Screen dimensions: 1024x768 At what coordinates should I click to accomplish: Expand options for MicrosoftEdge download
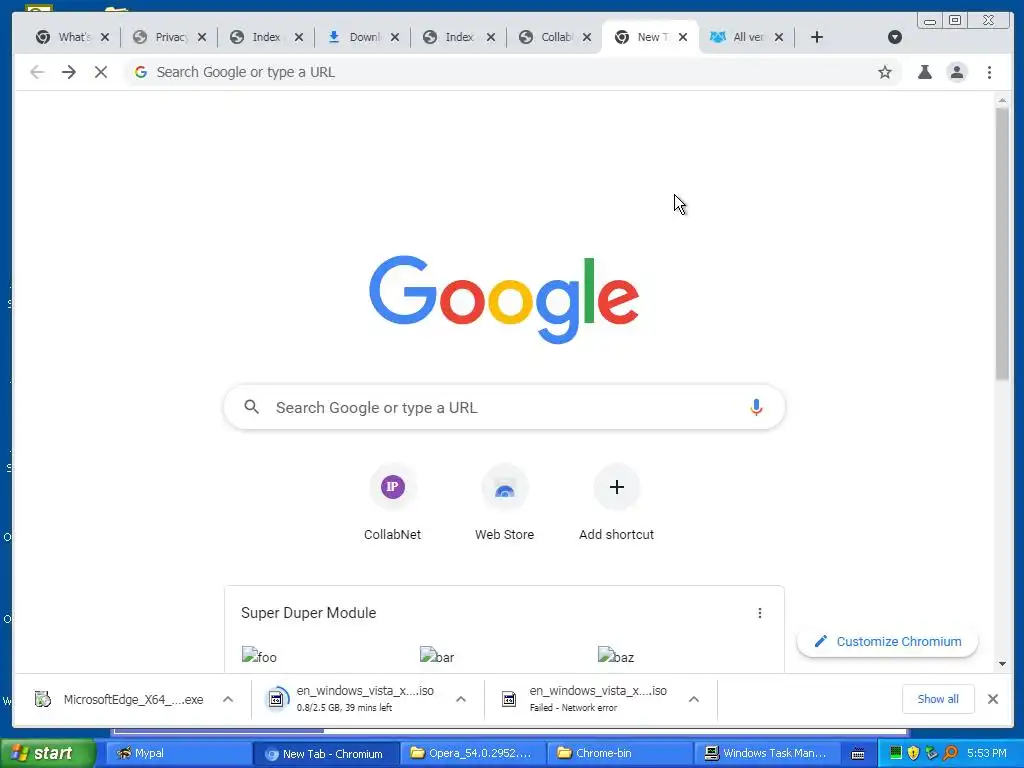(x=228, y=699)
